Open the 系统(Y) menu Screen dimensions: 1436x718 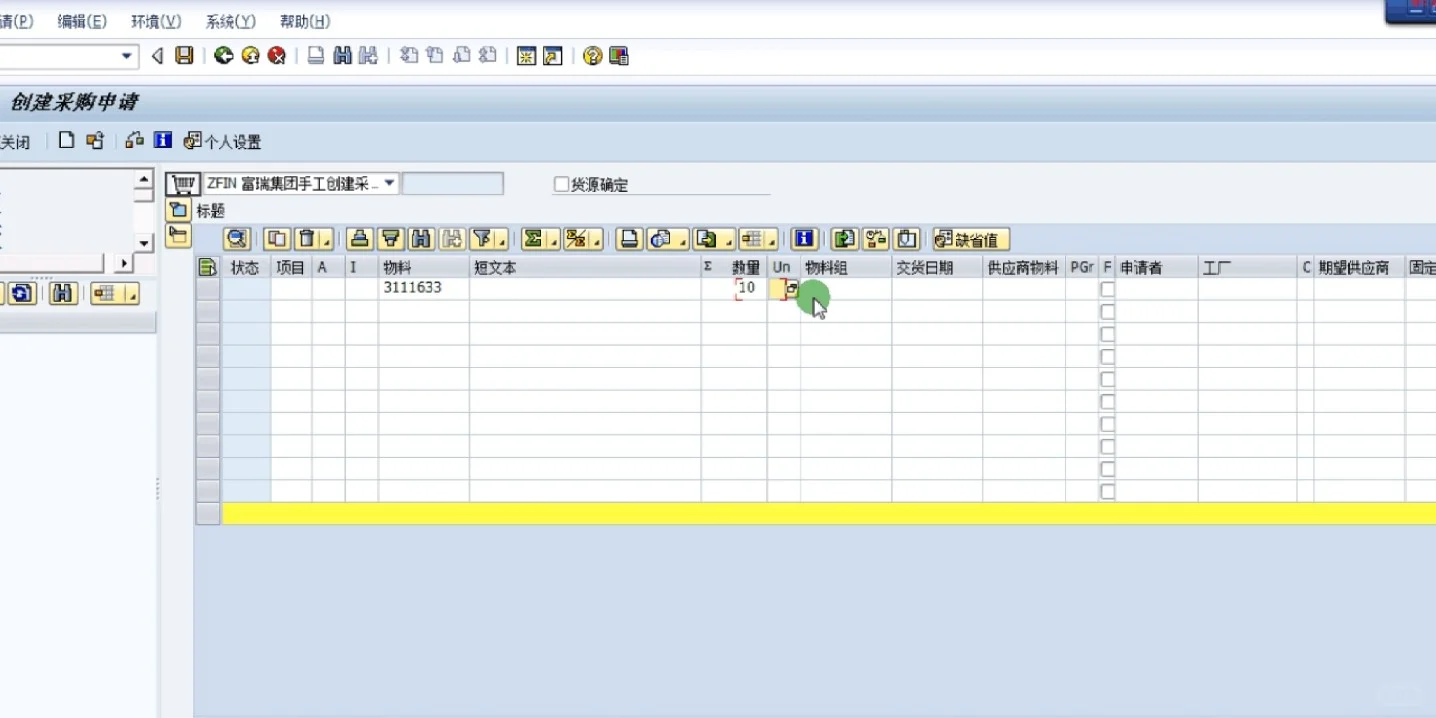[231, 21]
